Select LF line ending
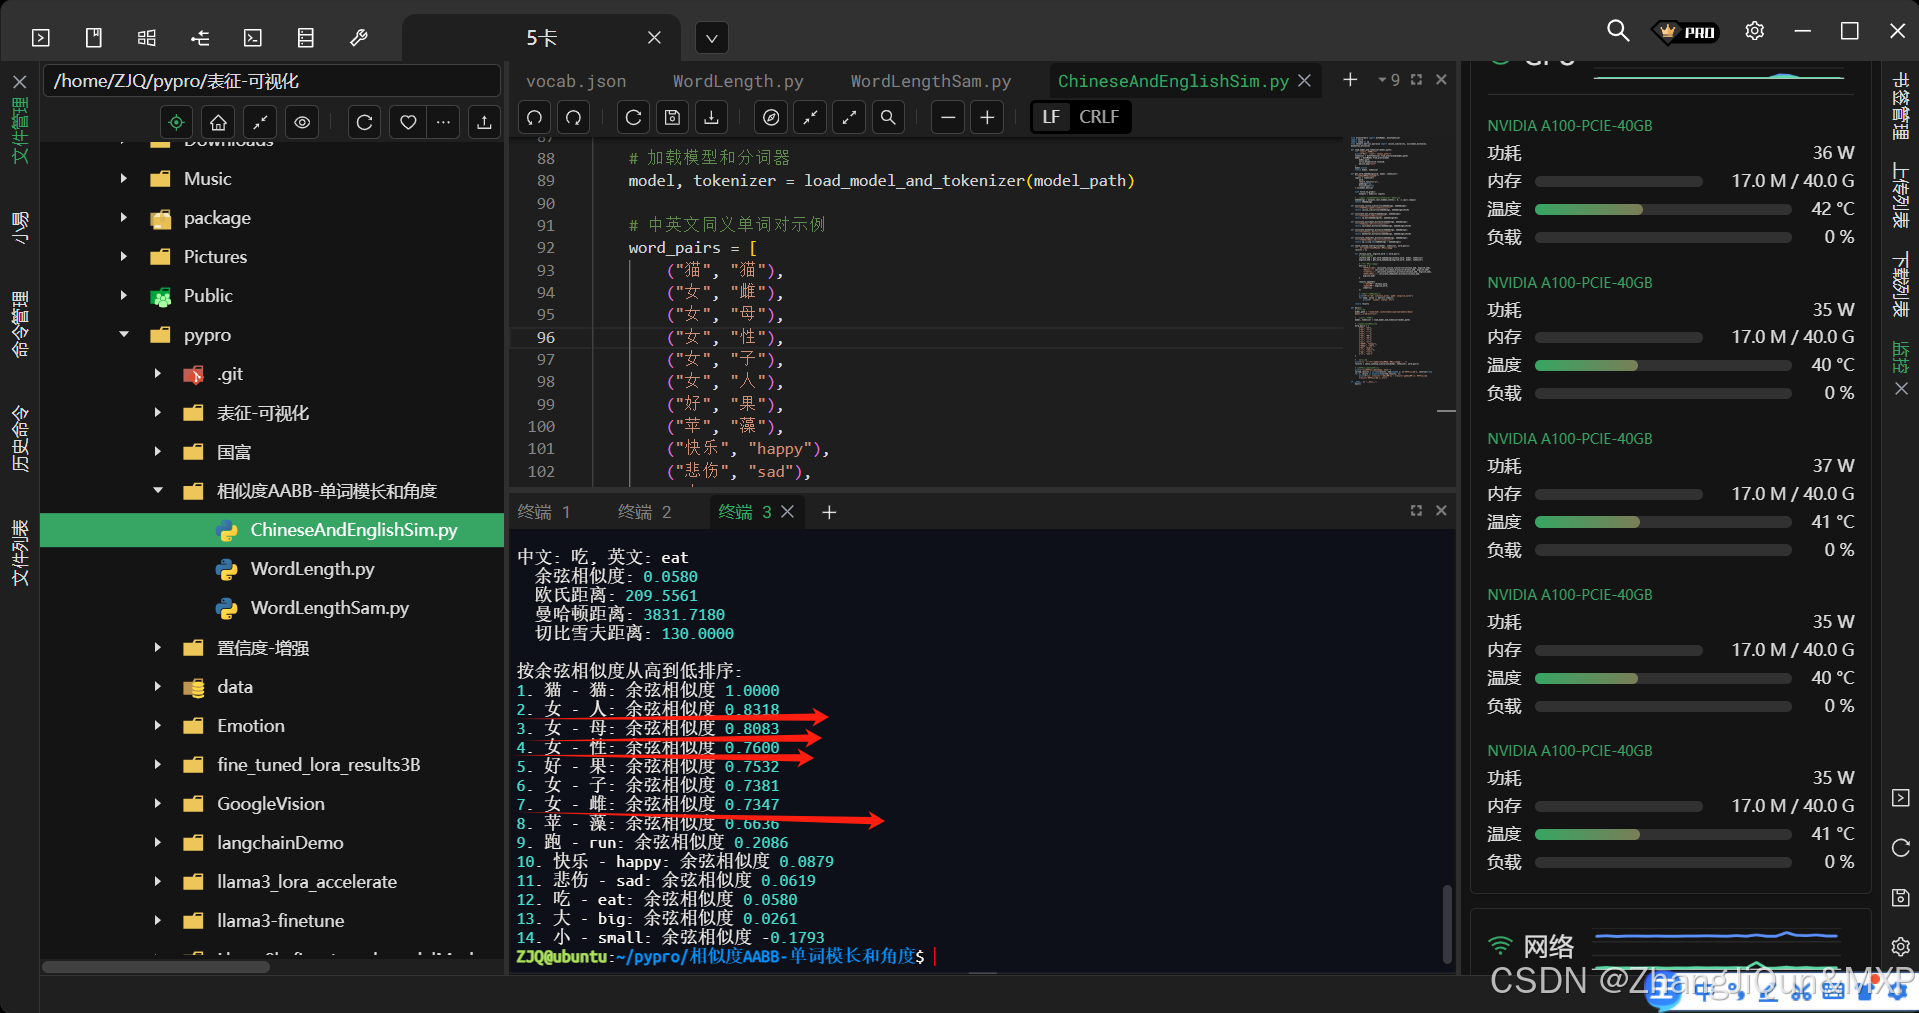Viewport: 1919px width, 1013px height. point(1051,117)
